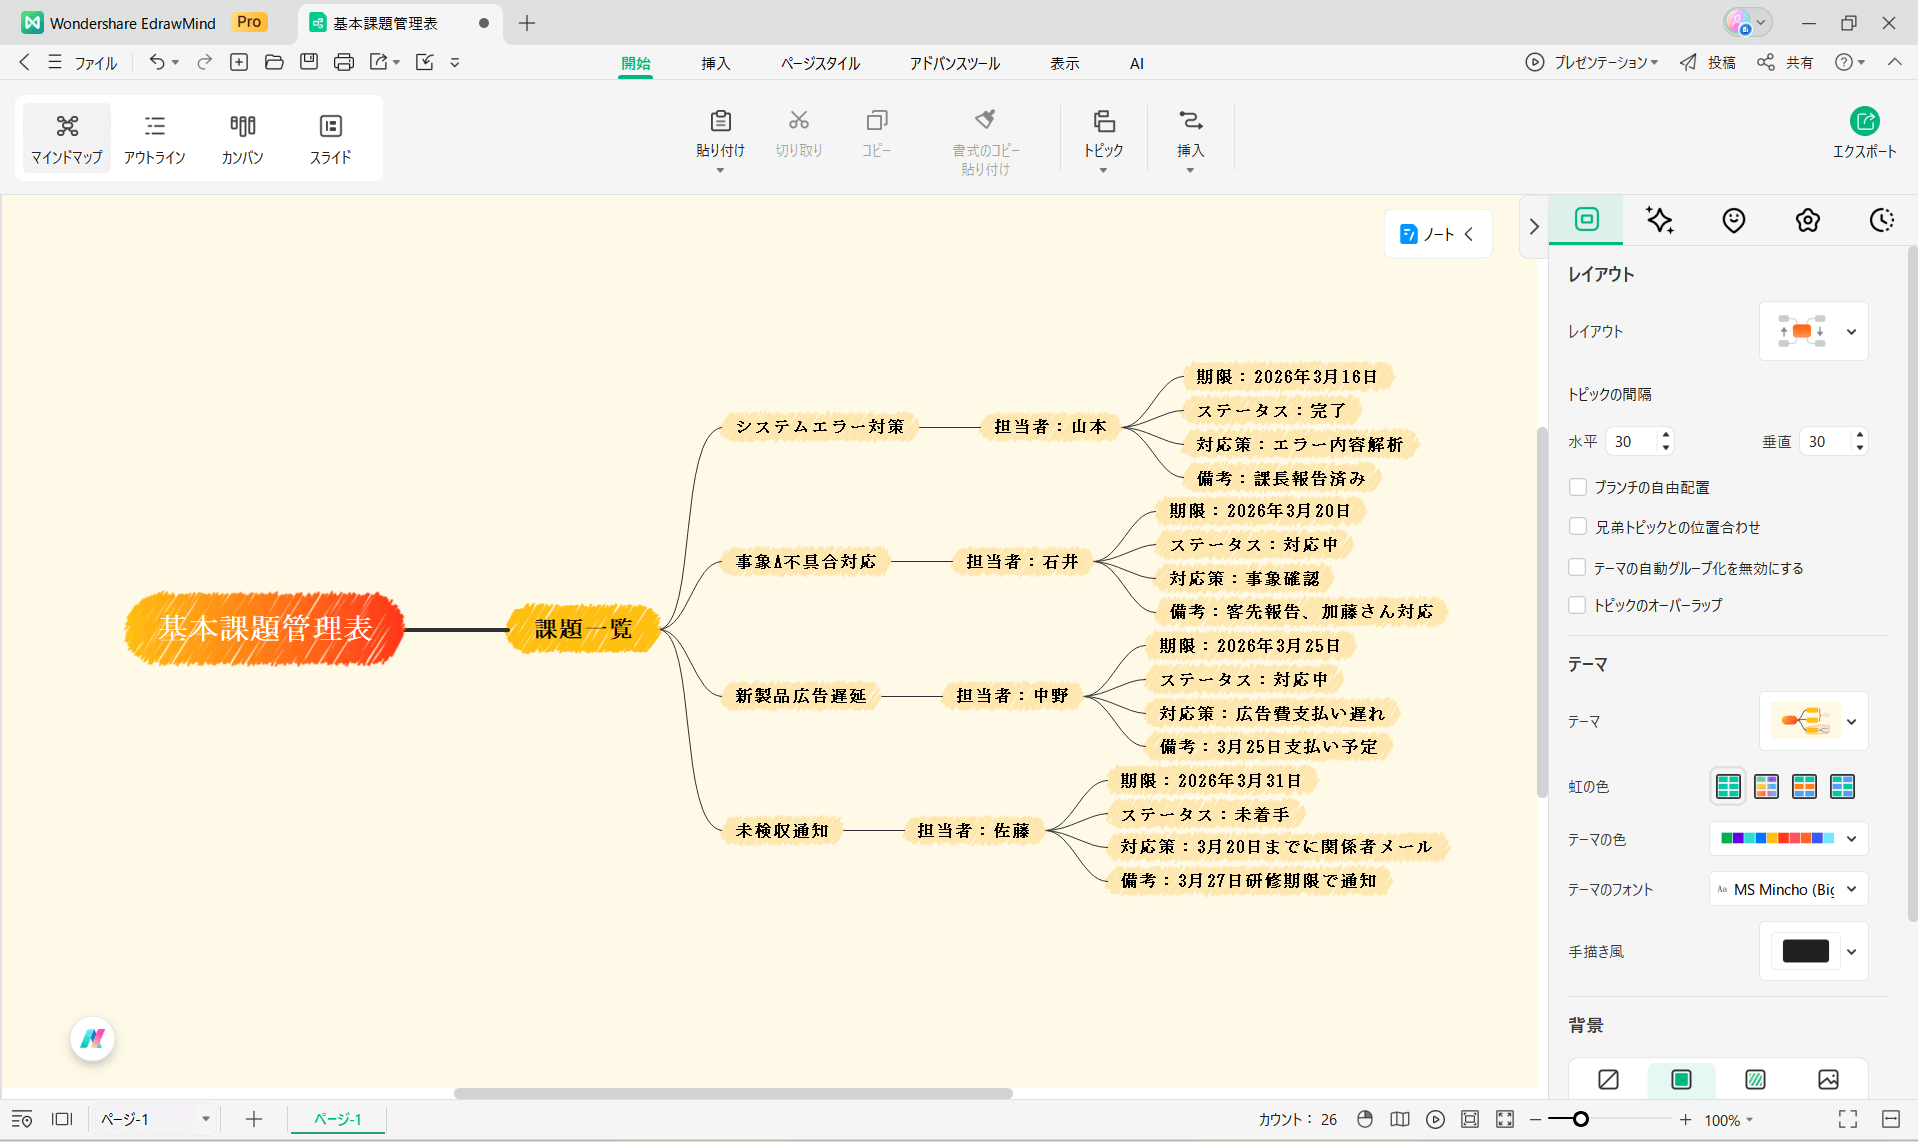Switch to the アドバンスツール tab
The image size is (1918, 1142).
pos(954,63)
